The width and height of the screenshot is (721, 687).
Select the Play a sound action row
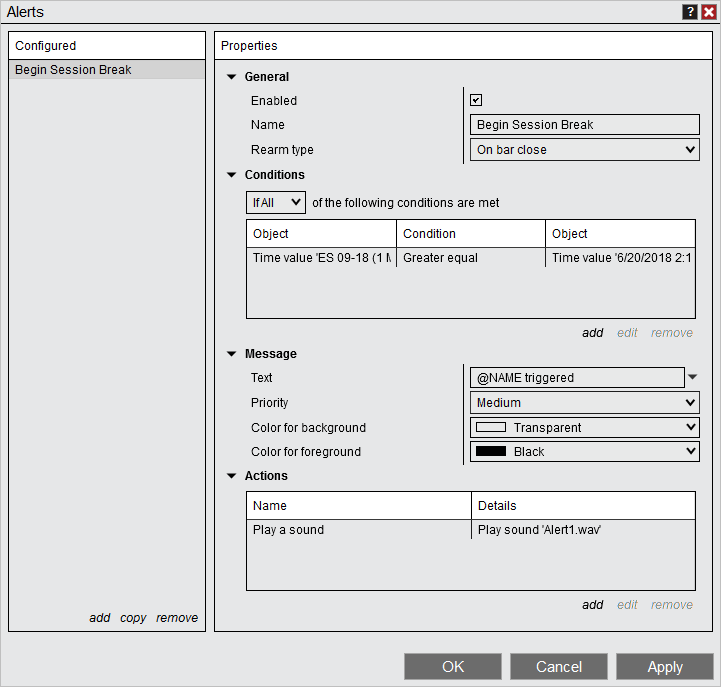359,530
